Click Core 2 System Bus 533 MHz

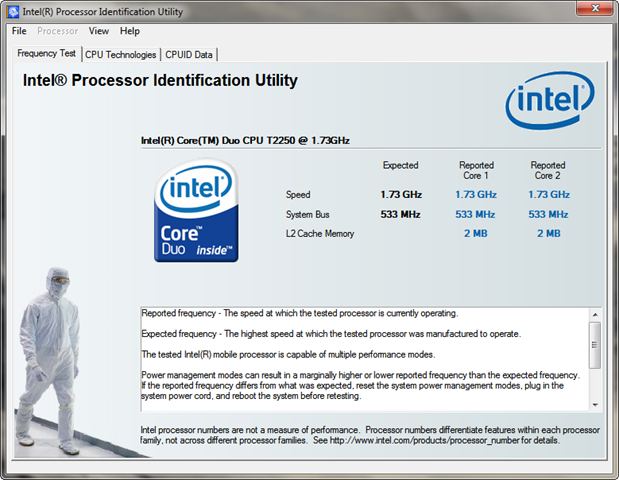548,214
